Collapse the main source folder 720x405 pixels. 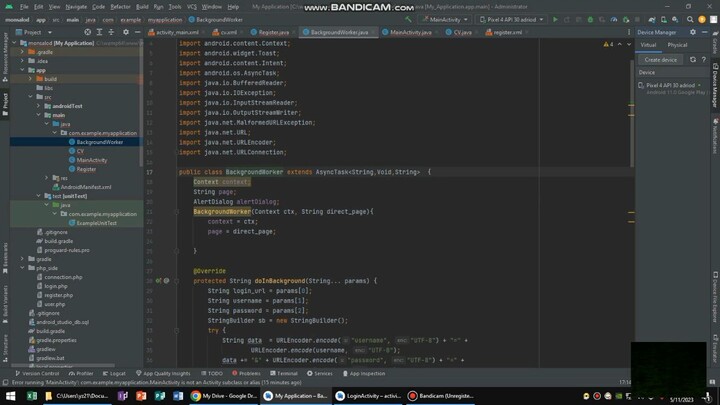click(x=39, y=115)
